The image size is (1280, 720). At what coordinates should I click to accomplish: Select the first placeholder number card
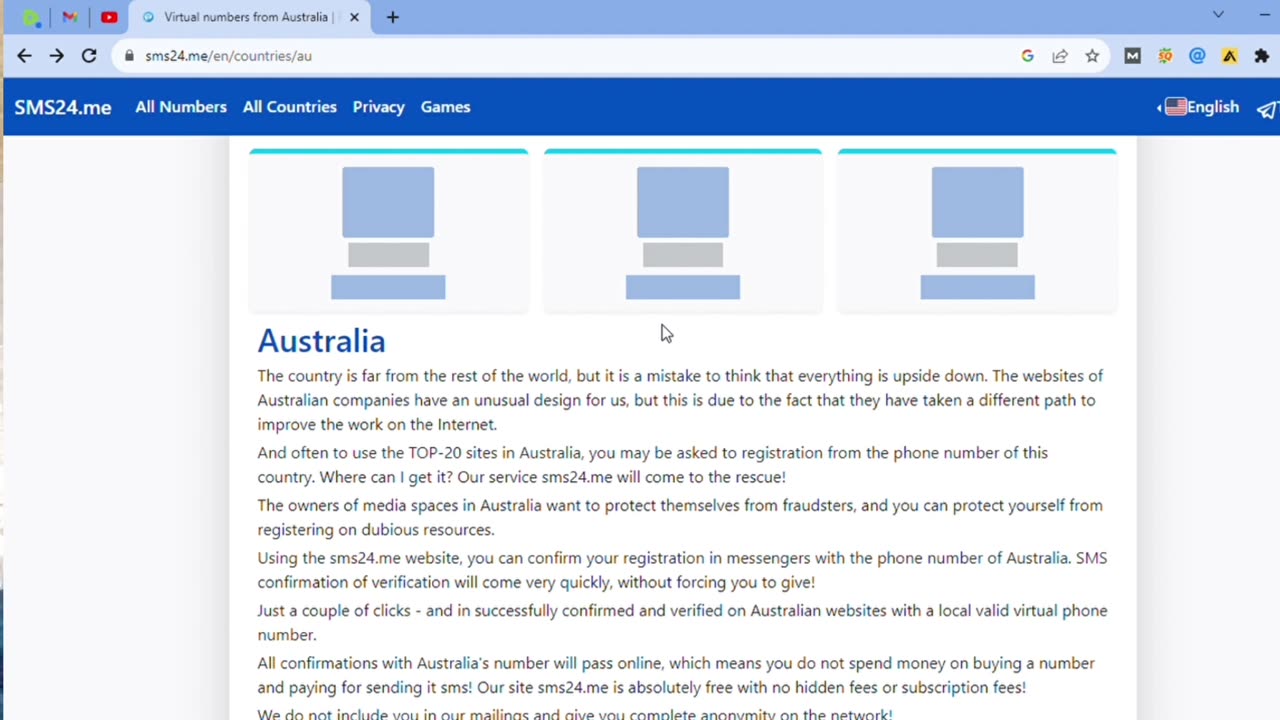(388, 232)
